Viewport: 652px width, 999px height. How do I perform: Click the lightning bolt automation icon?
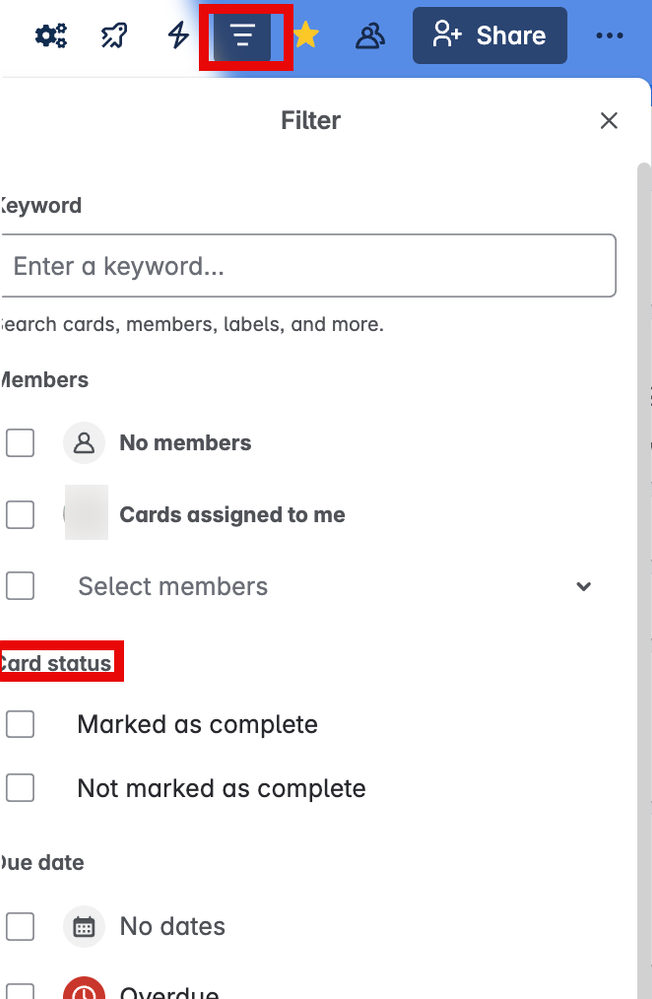[x=178, y=36]
